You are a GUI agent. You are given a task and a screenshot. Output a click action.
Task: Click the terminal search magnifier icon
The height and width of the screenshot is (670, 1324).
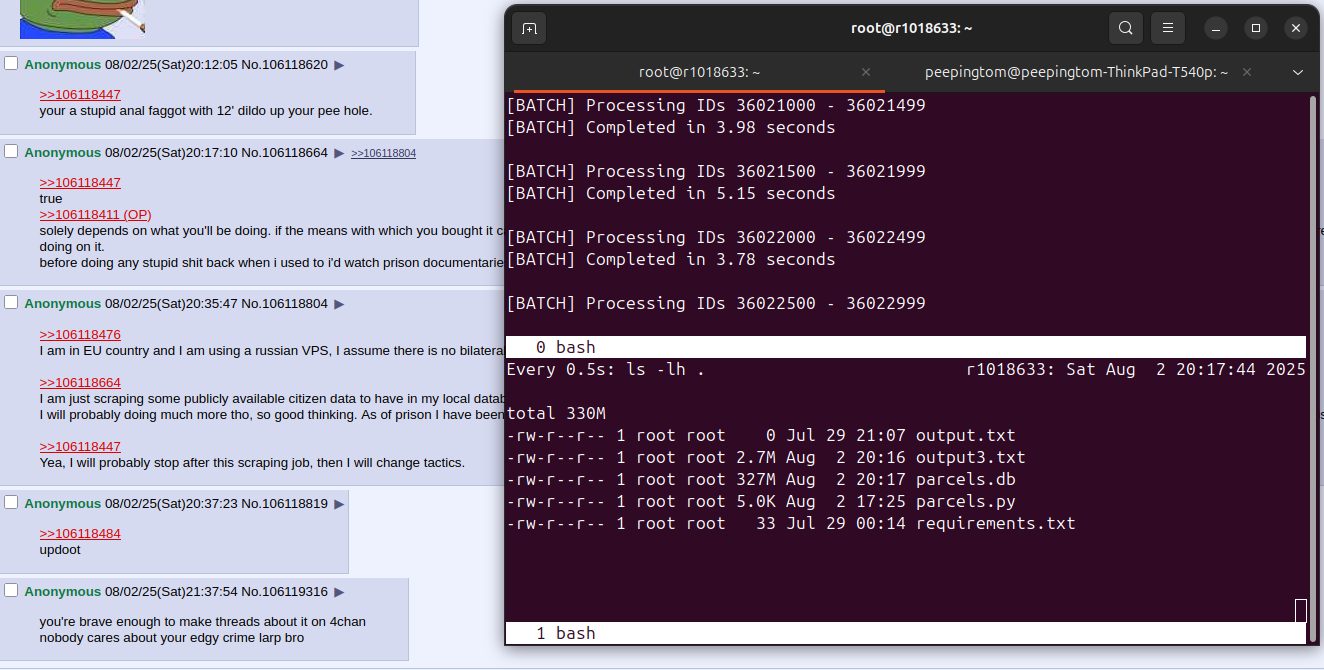click(1125, 28)
